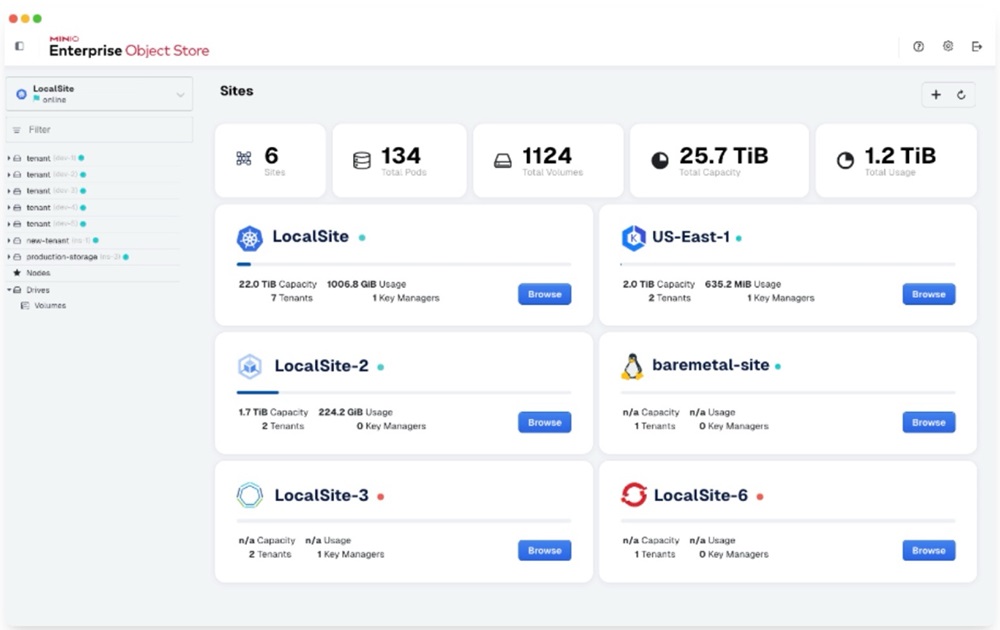1000x630 pixels.
Task: Expand the tenant (dev-2) tree row
Action: coord(9,174)
